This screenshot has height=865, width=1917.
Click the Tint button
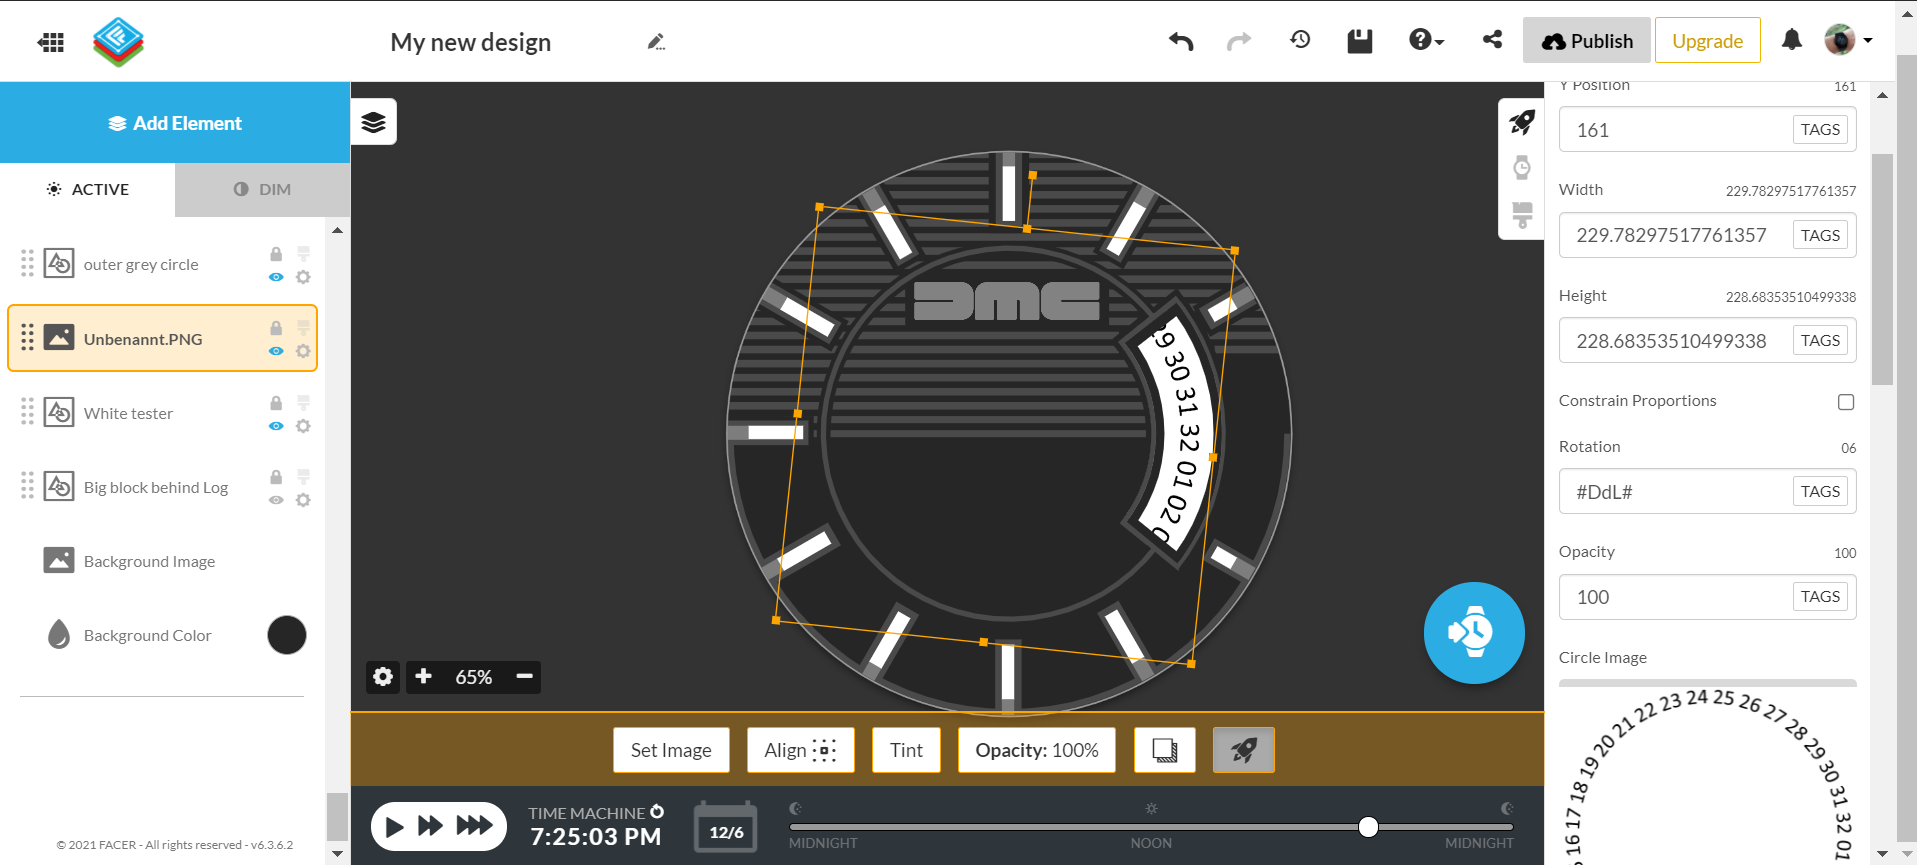coord(906,750)
